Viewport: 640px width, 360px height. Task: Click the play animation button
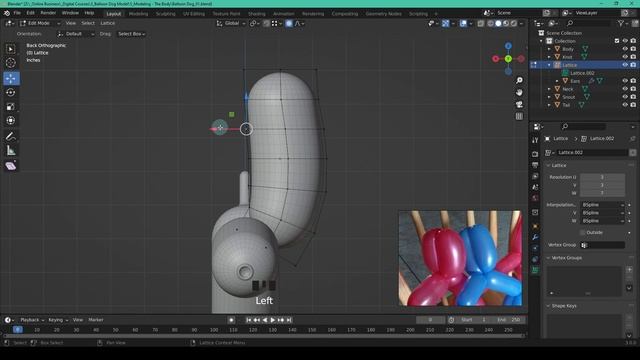[x=273, y=320]
